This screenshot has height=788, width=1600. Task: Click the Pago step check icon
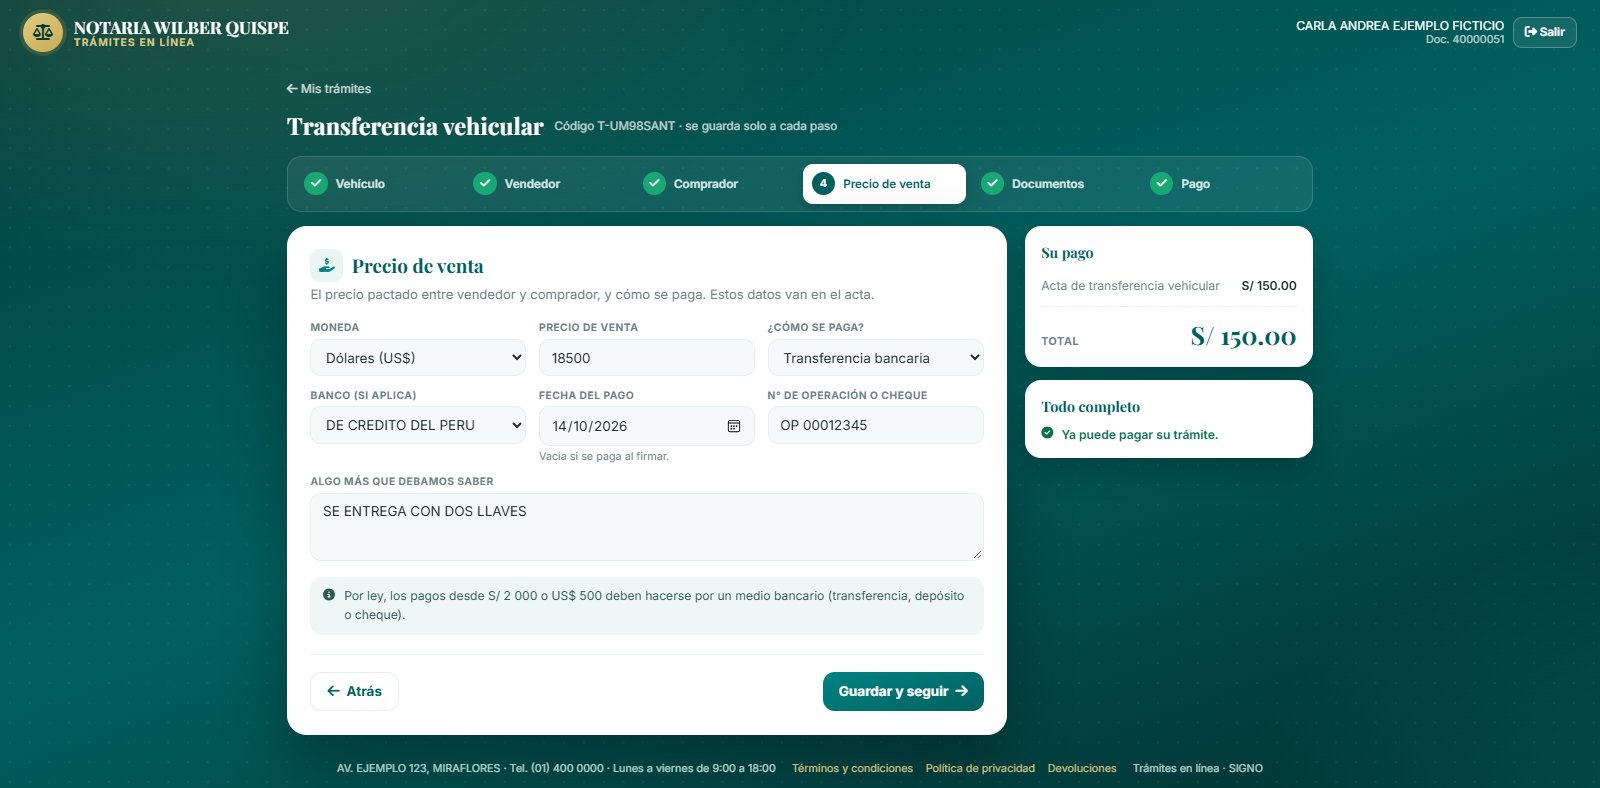(1161, 184)
